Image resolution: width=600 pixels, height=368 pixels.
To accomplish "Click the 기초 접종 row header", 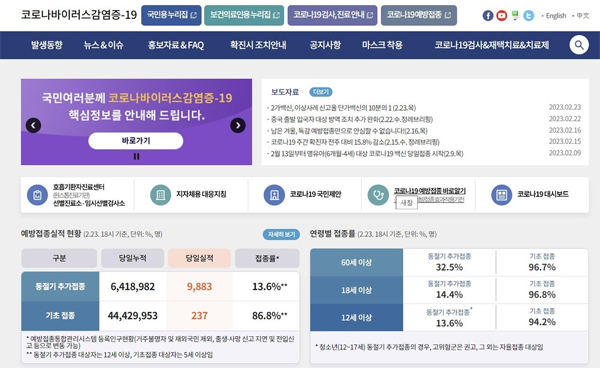I will [60, 316].
